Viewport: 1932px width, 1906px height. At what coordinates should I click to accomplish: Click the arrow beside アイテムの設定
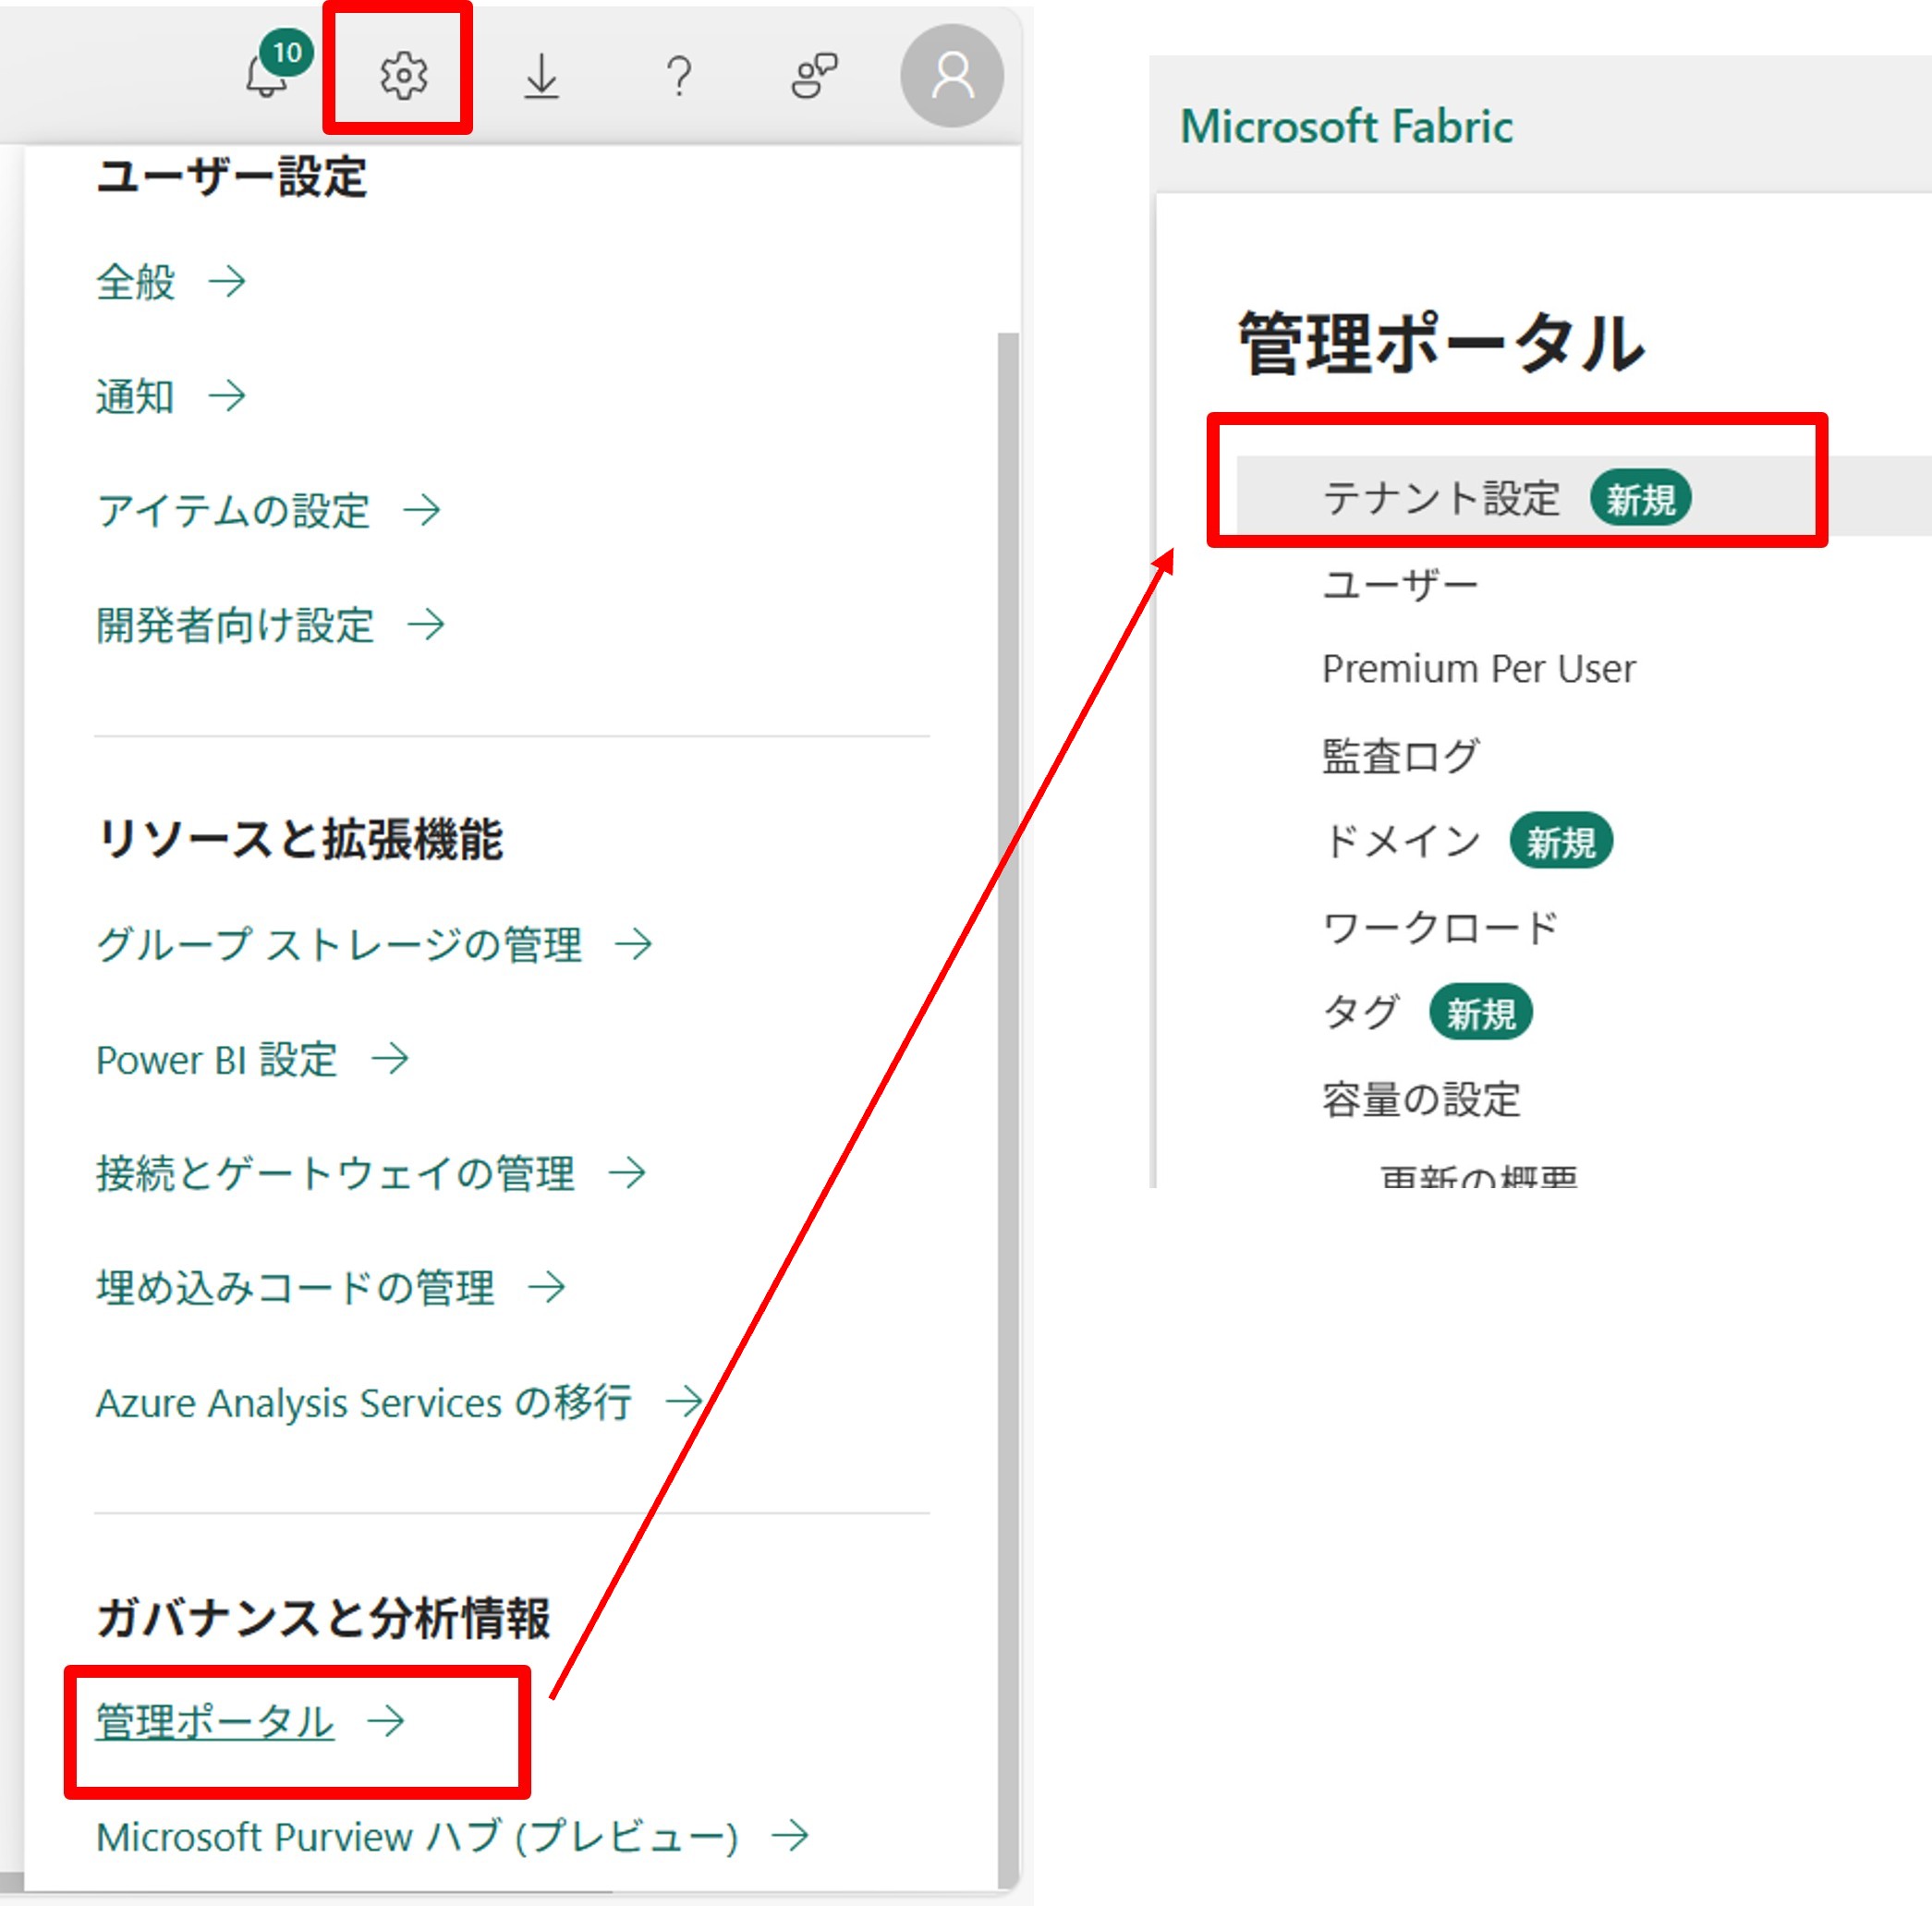tap(422, 510)
